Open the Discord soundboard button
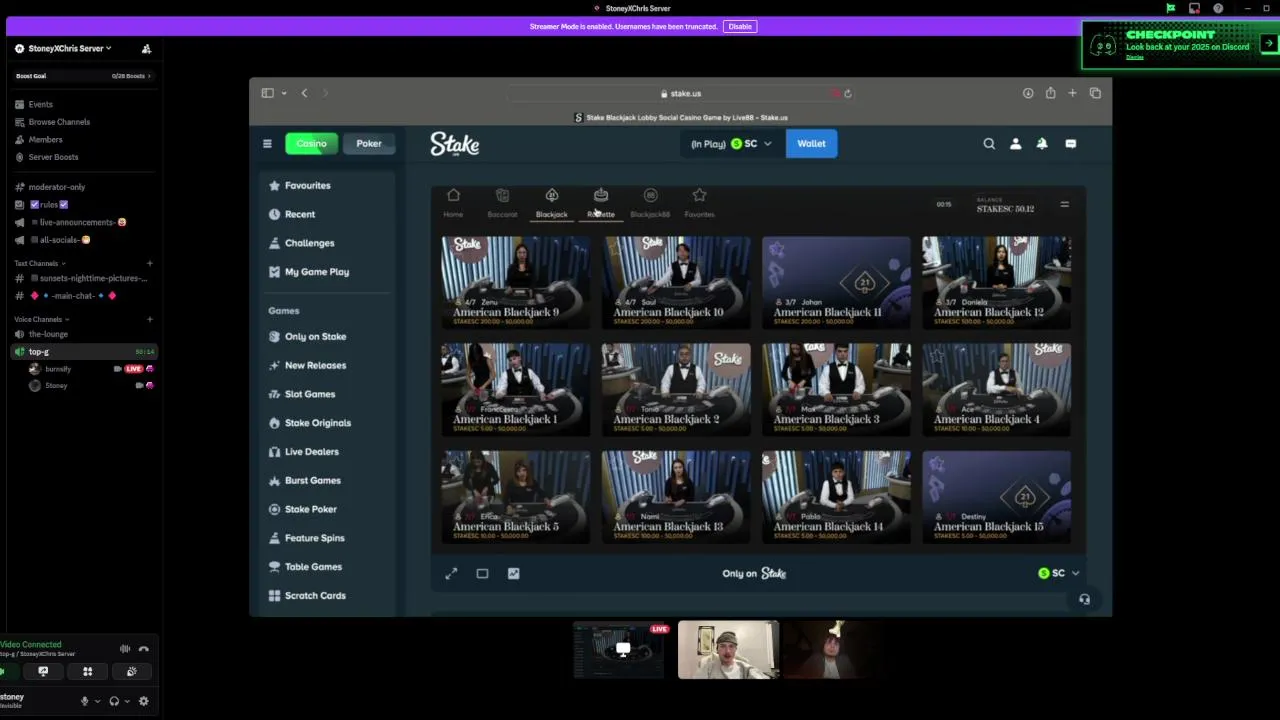The image size is (1280, 720). pos(131,672)
